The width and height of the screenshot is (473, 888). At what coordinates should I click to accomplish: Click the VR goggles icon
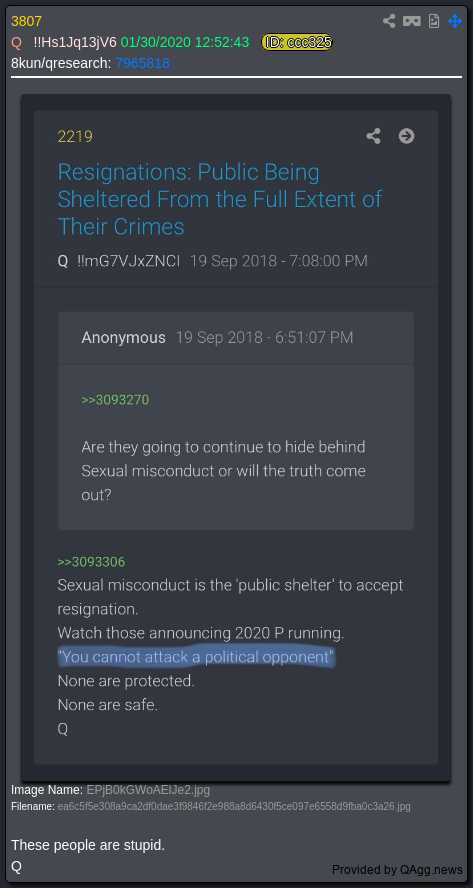pos(412,21)
